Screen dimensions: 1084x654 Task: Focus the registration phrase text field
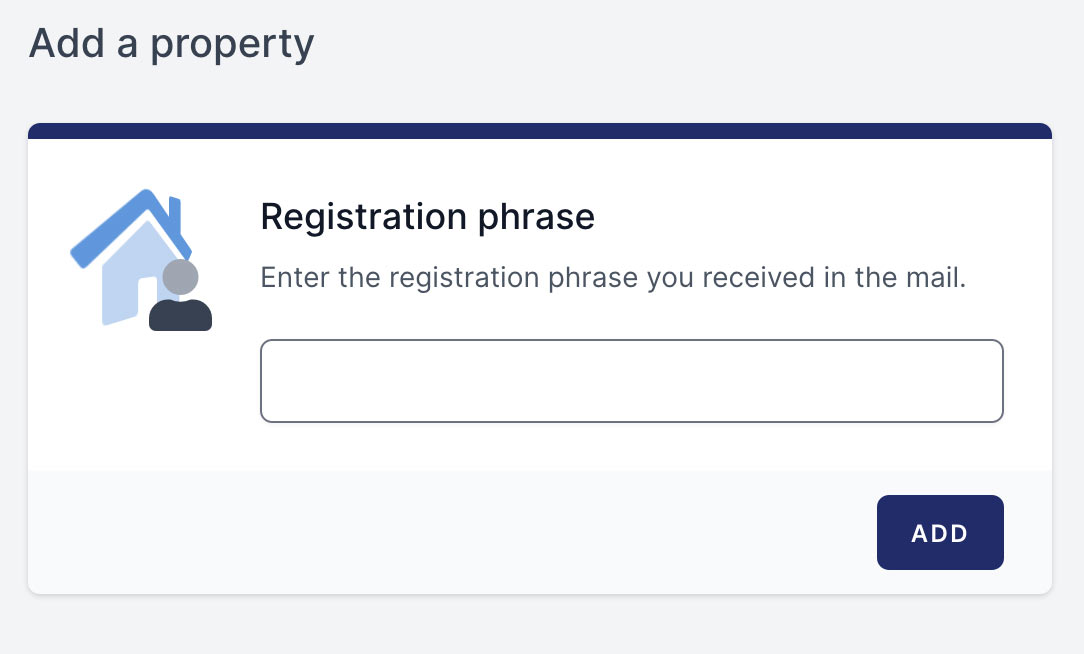[x=631, y=381]
